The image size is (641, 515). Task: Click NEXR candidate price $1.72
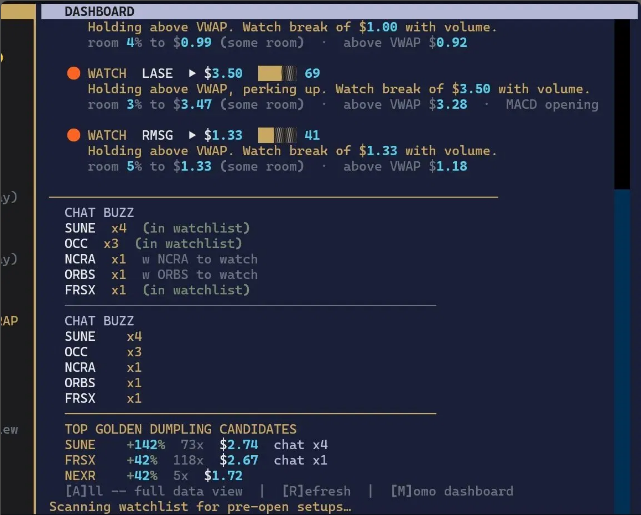(223, 476)
